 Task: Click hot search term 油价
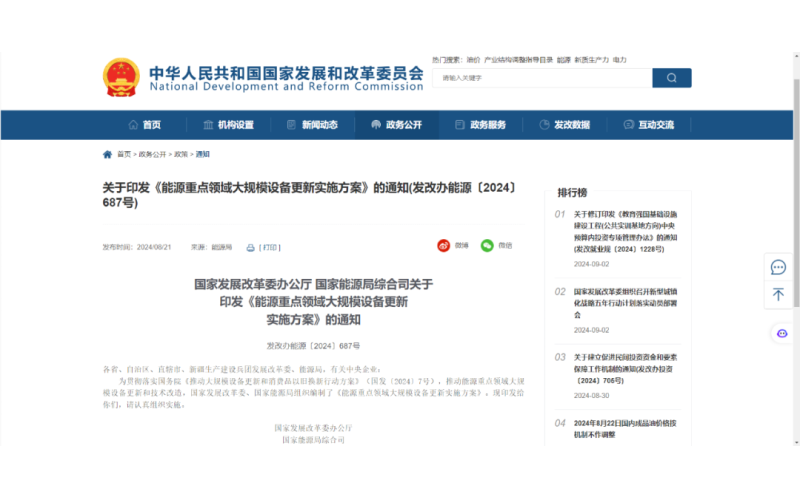[473, 60]
